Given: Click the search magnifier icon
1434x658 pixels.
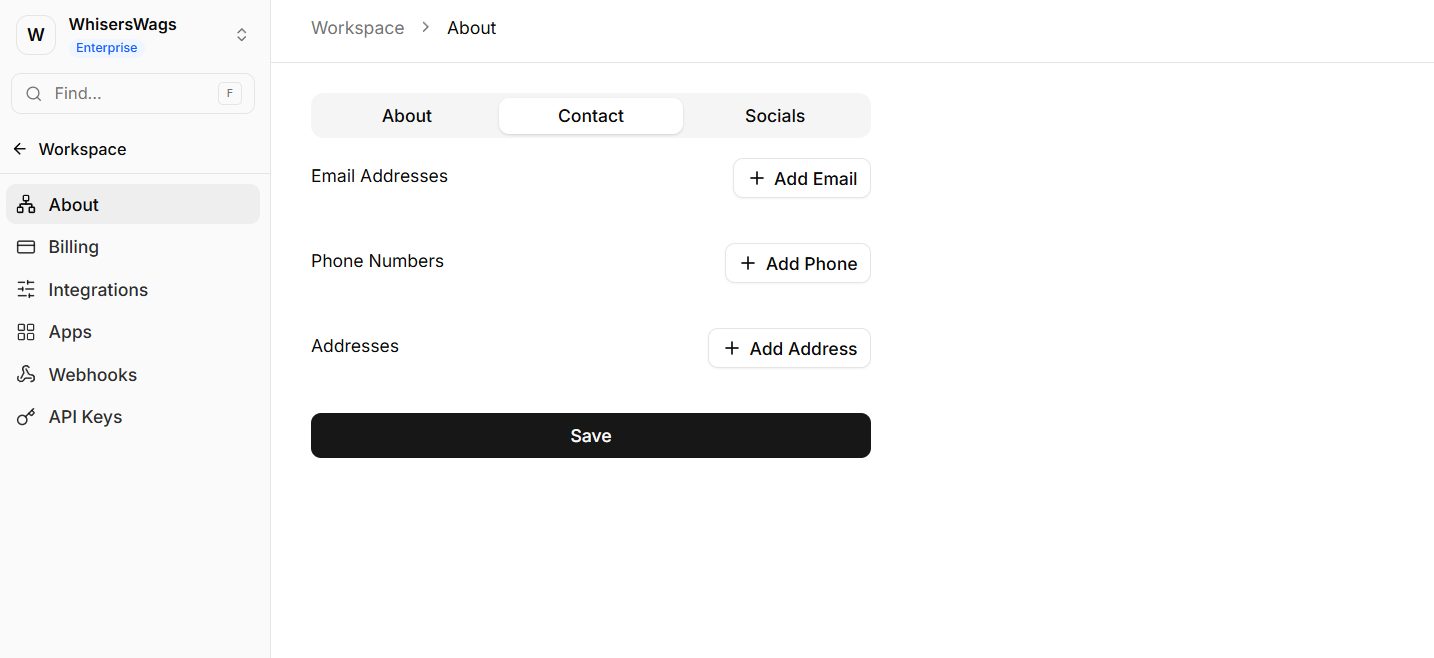Looking at the screenshot, I should click(34, 94).
